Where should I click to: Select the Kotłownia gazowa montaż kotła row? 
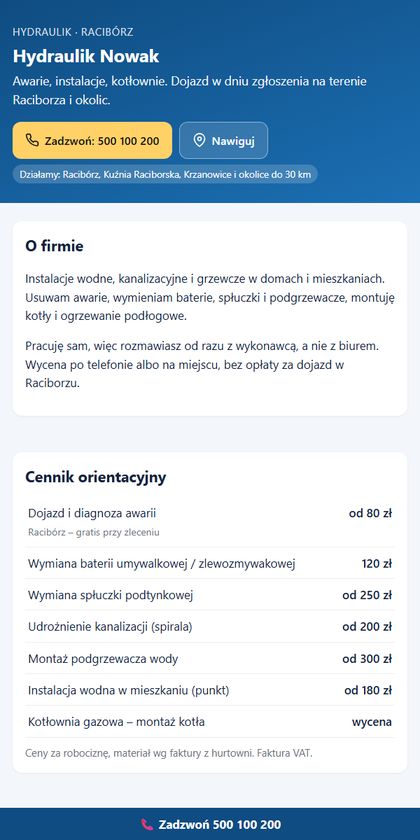click(210, 722)
